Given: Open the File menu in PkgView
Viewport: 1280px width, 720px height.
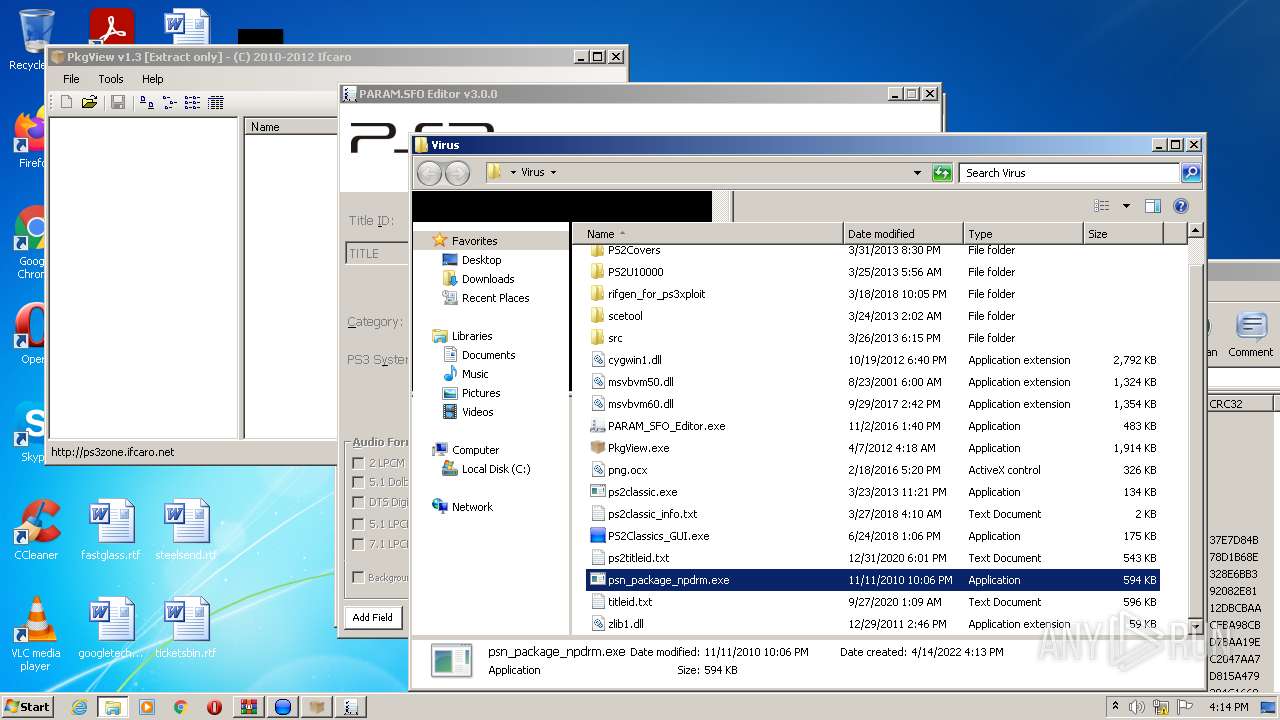Looking at the screenshot, I should click(x=71, y=79).
